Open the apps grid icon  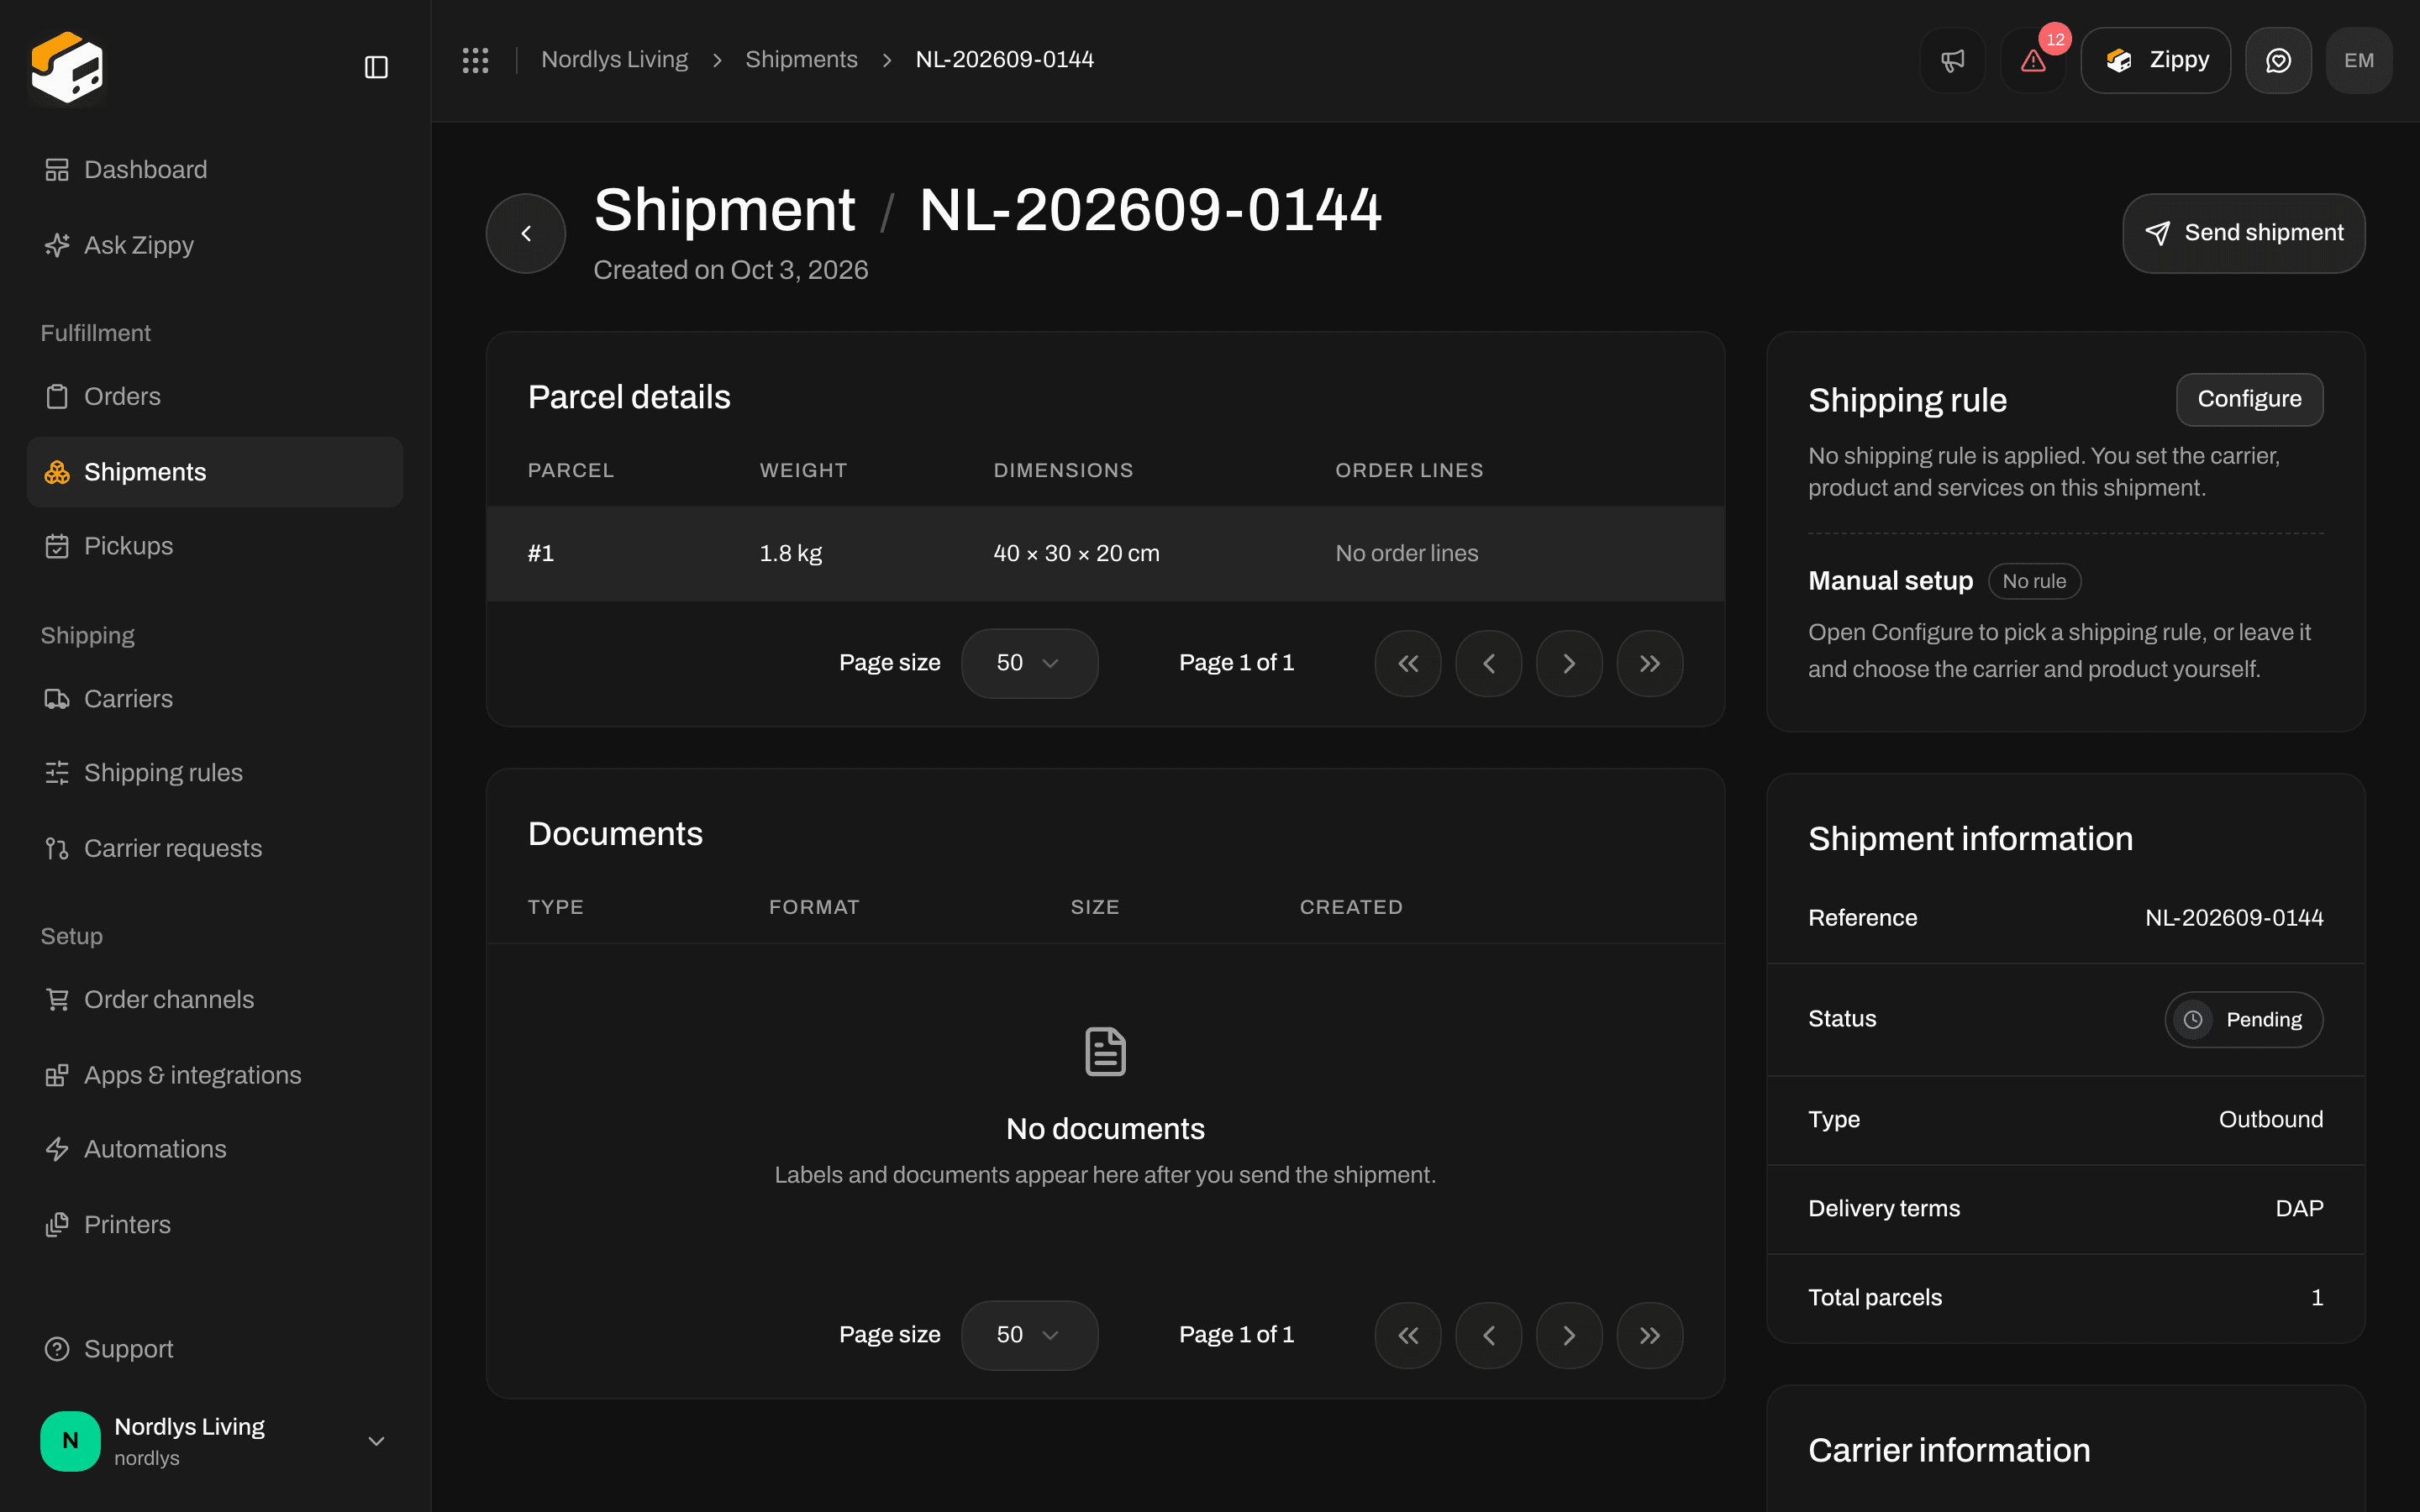475,60
